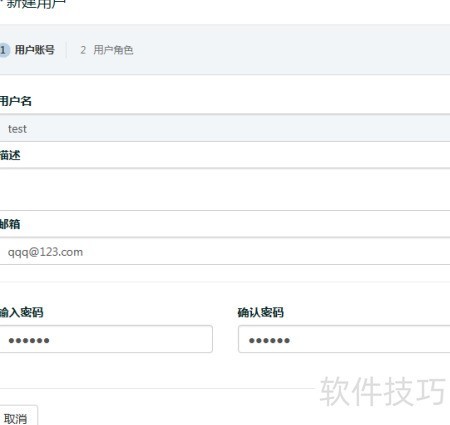The image size is (450, 425).
Task: Click the vertical divider between wizard steps
Action: click(x=67, y=50)
